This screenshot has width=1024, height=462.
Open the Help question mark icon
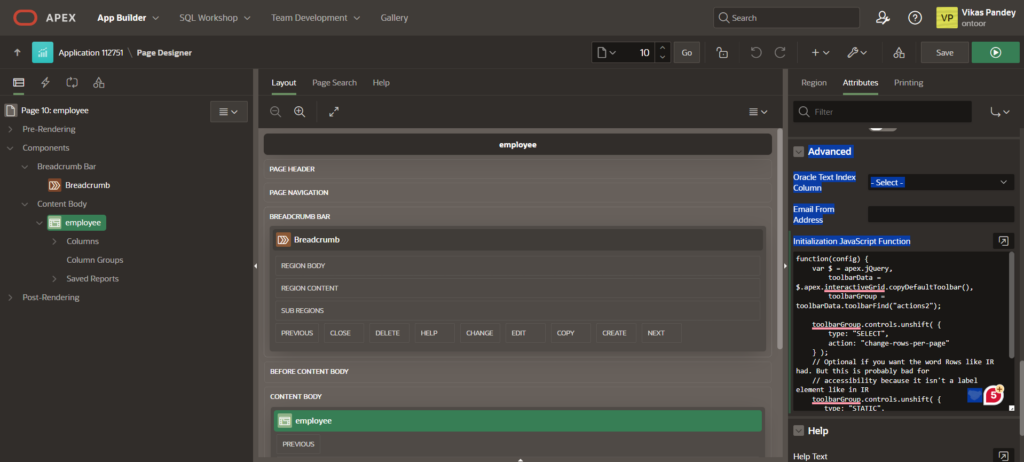(914, 18)
